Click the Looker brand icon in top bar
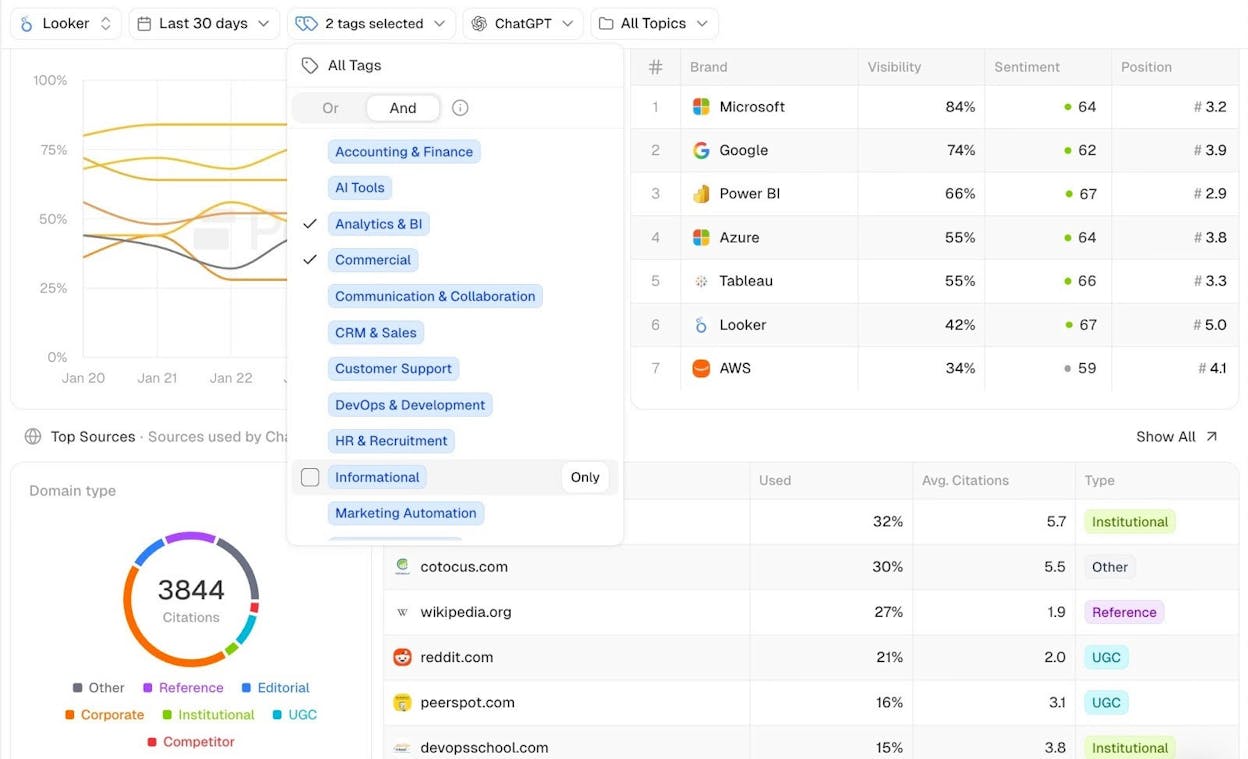Viewport: 1248px width, 759px height. coord(27,23)
